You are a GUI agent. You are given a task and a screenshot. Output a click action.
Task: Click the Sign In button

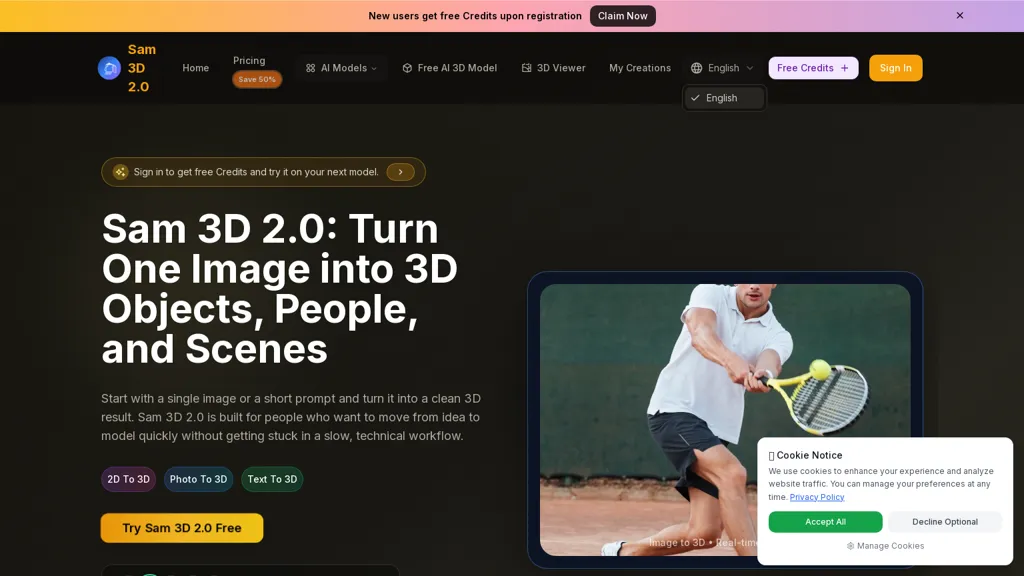click(x=895, y=68)
